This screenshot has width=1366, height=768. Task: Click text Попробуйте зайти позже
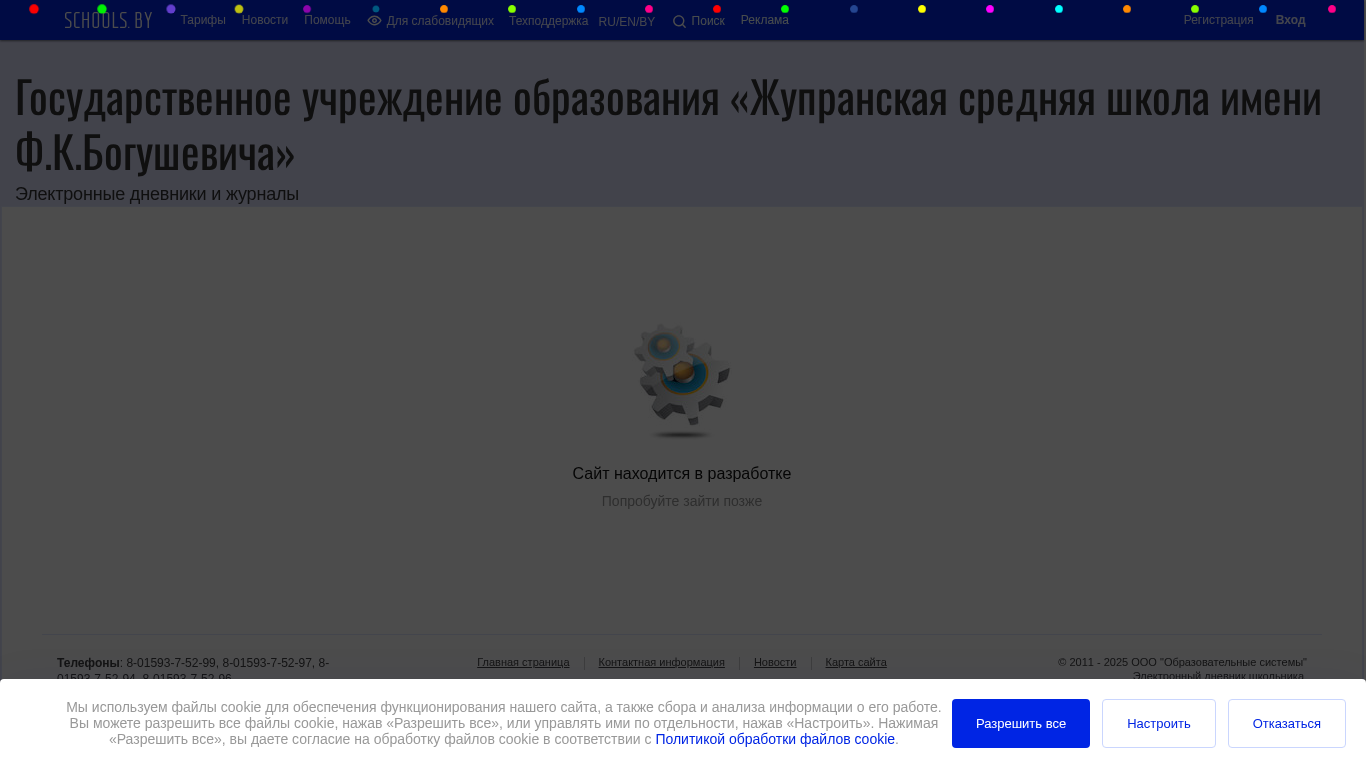tap(682, 501)
